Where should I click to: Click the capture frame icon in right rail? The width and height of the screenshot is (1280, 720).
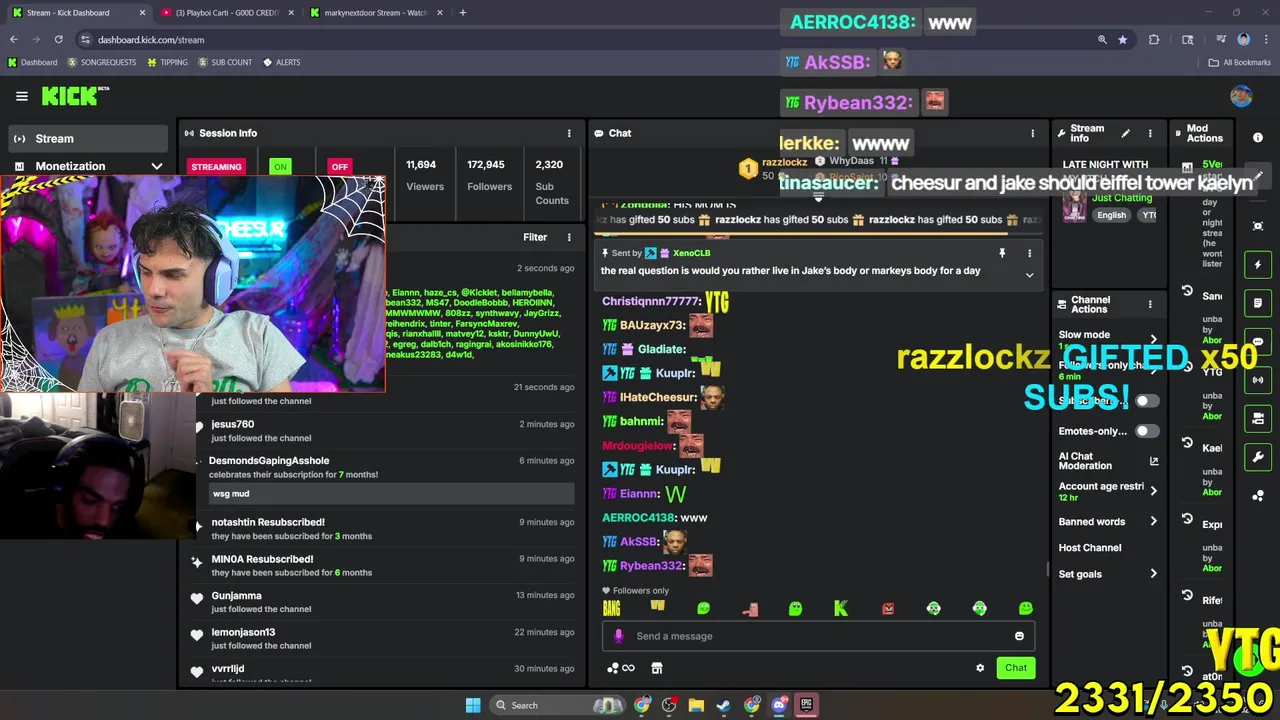[1258, 226]
